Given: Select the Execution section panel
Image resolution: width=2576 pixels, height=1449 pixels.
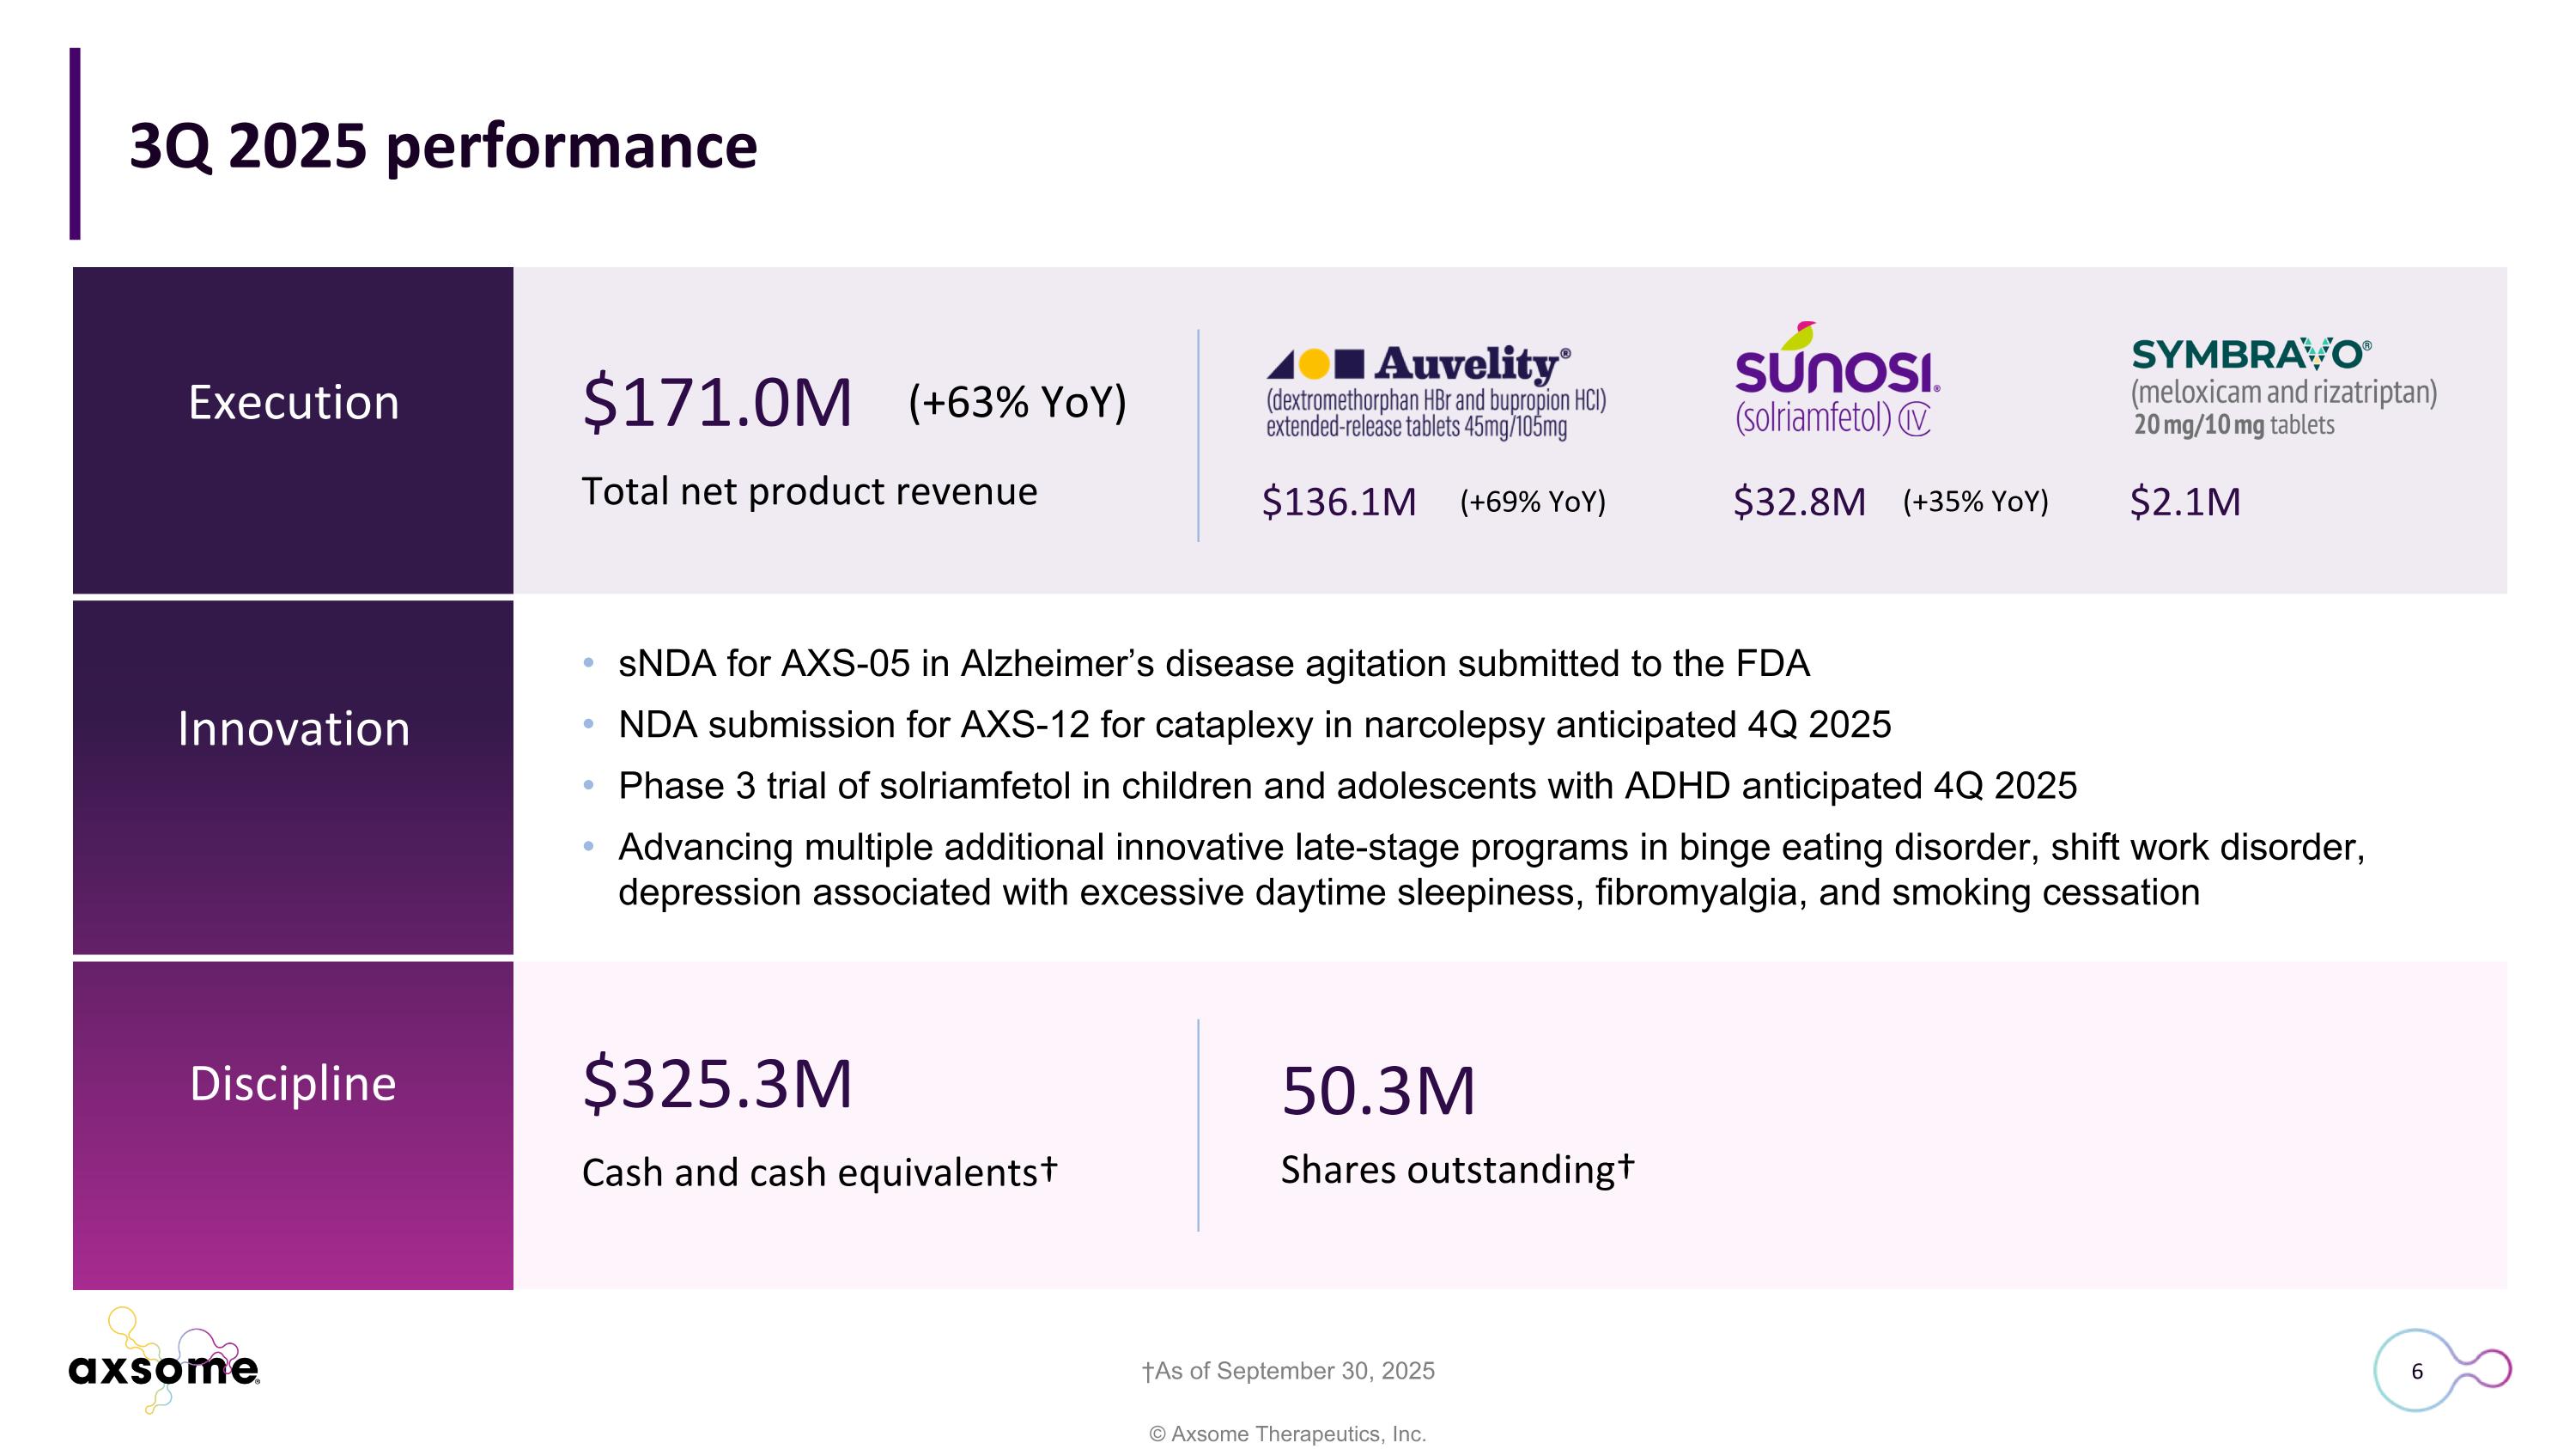Looking at the screenshot, I should point(293,430).
